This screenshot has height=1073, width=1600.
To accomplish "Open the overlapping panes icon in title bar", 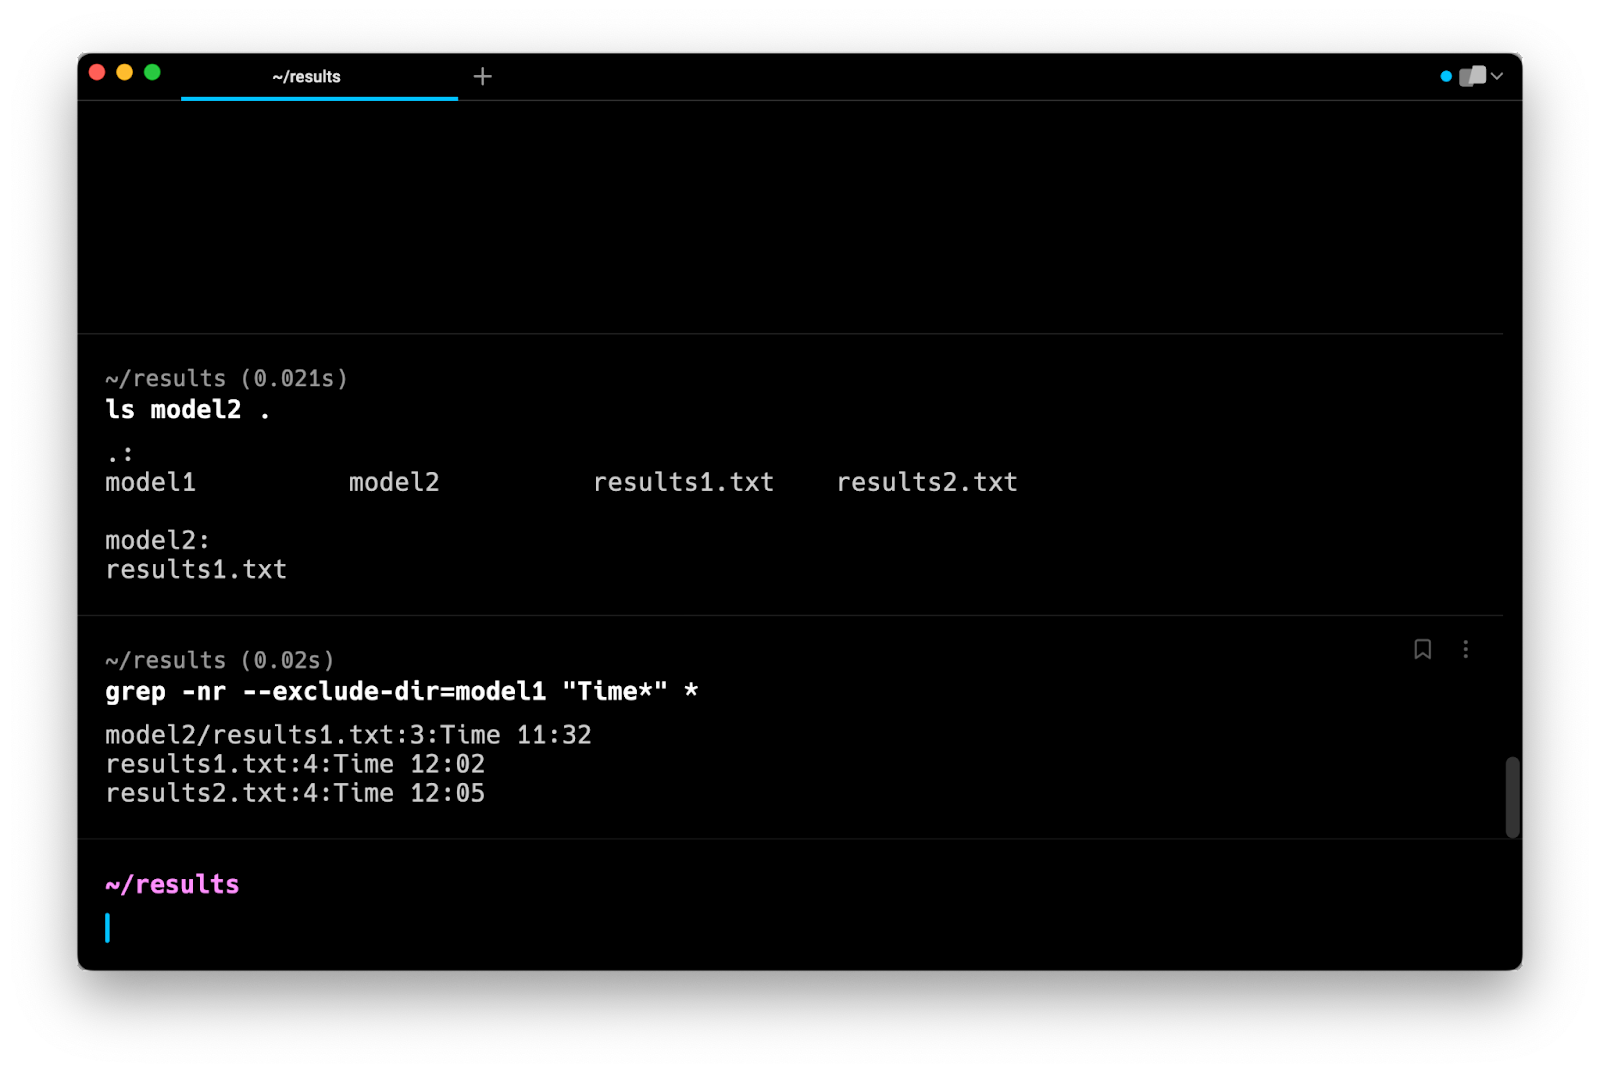I will pos(1472,75).
